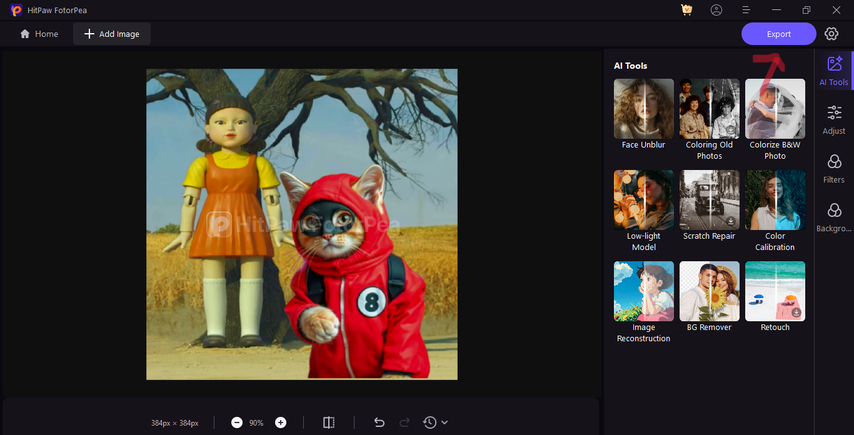Open settings gear next to Export
854x435 pixels.
(x=832, y=34)
